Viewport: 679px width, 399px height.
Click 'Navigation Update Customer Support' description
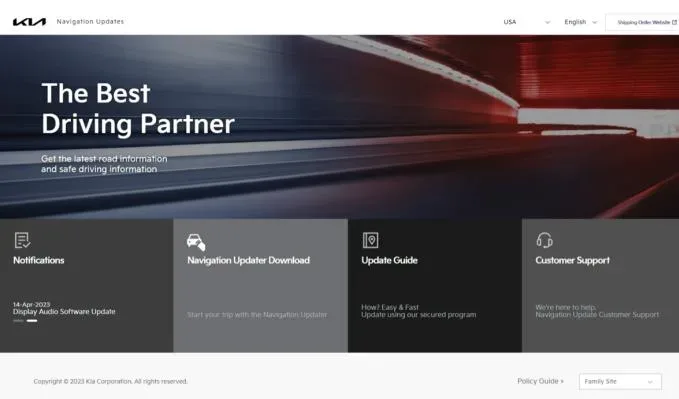click(x=597, y=315)
